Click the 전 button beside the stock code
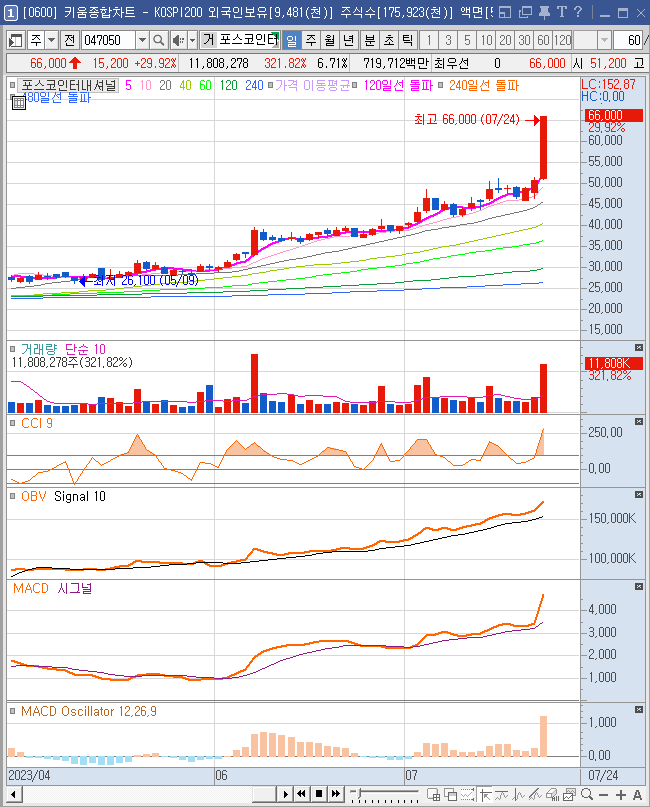Image resolution: width=650 pixels, height=807 pixels. pos(70,40)
